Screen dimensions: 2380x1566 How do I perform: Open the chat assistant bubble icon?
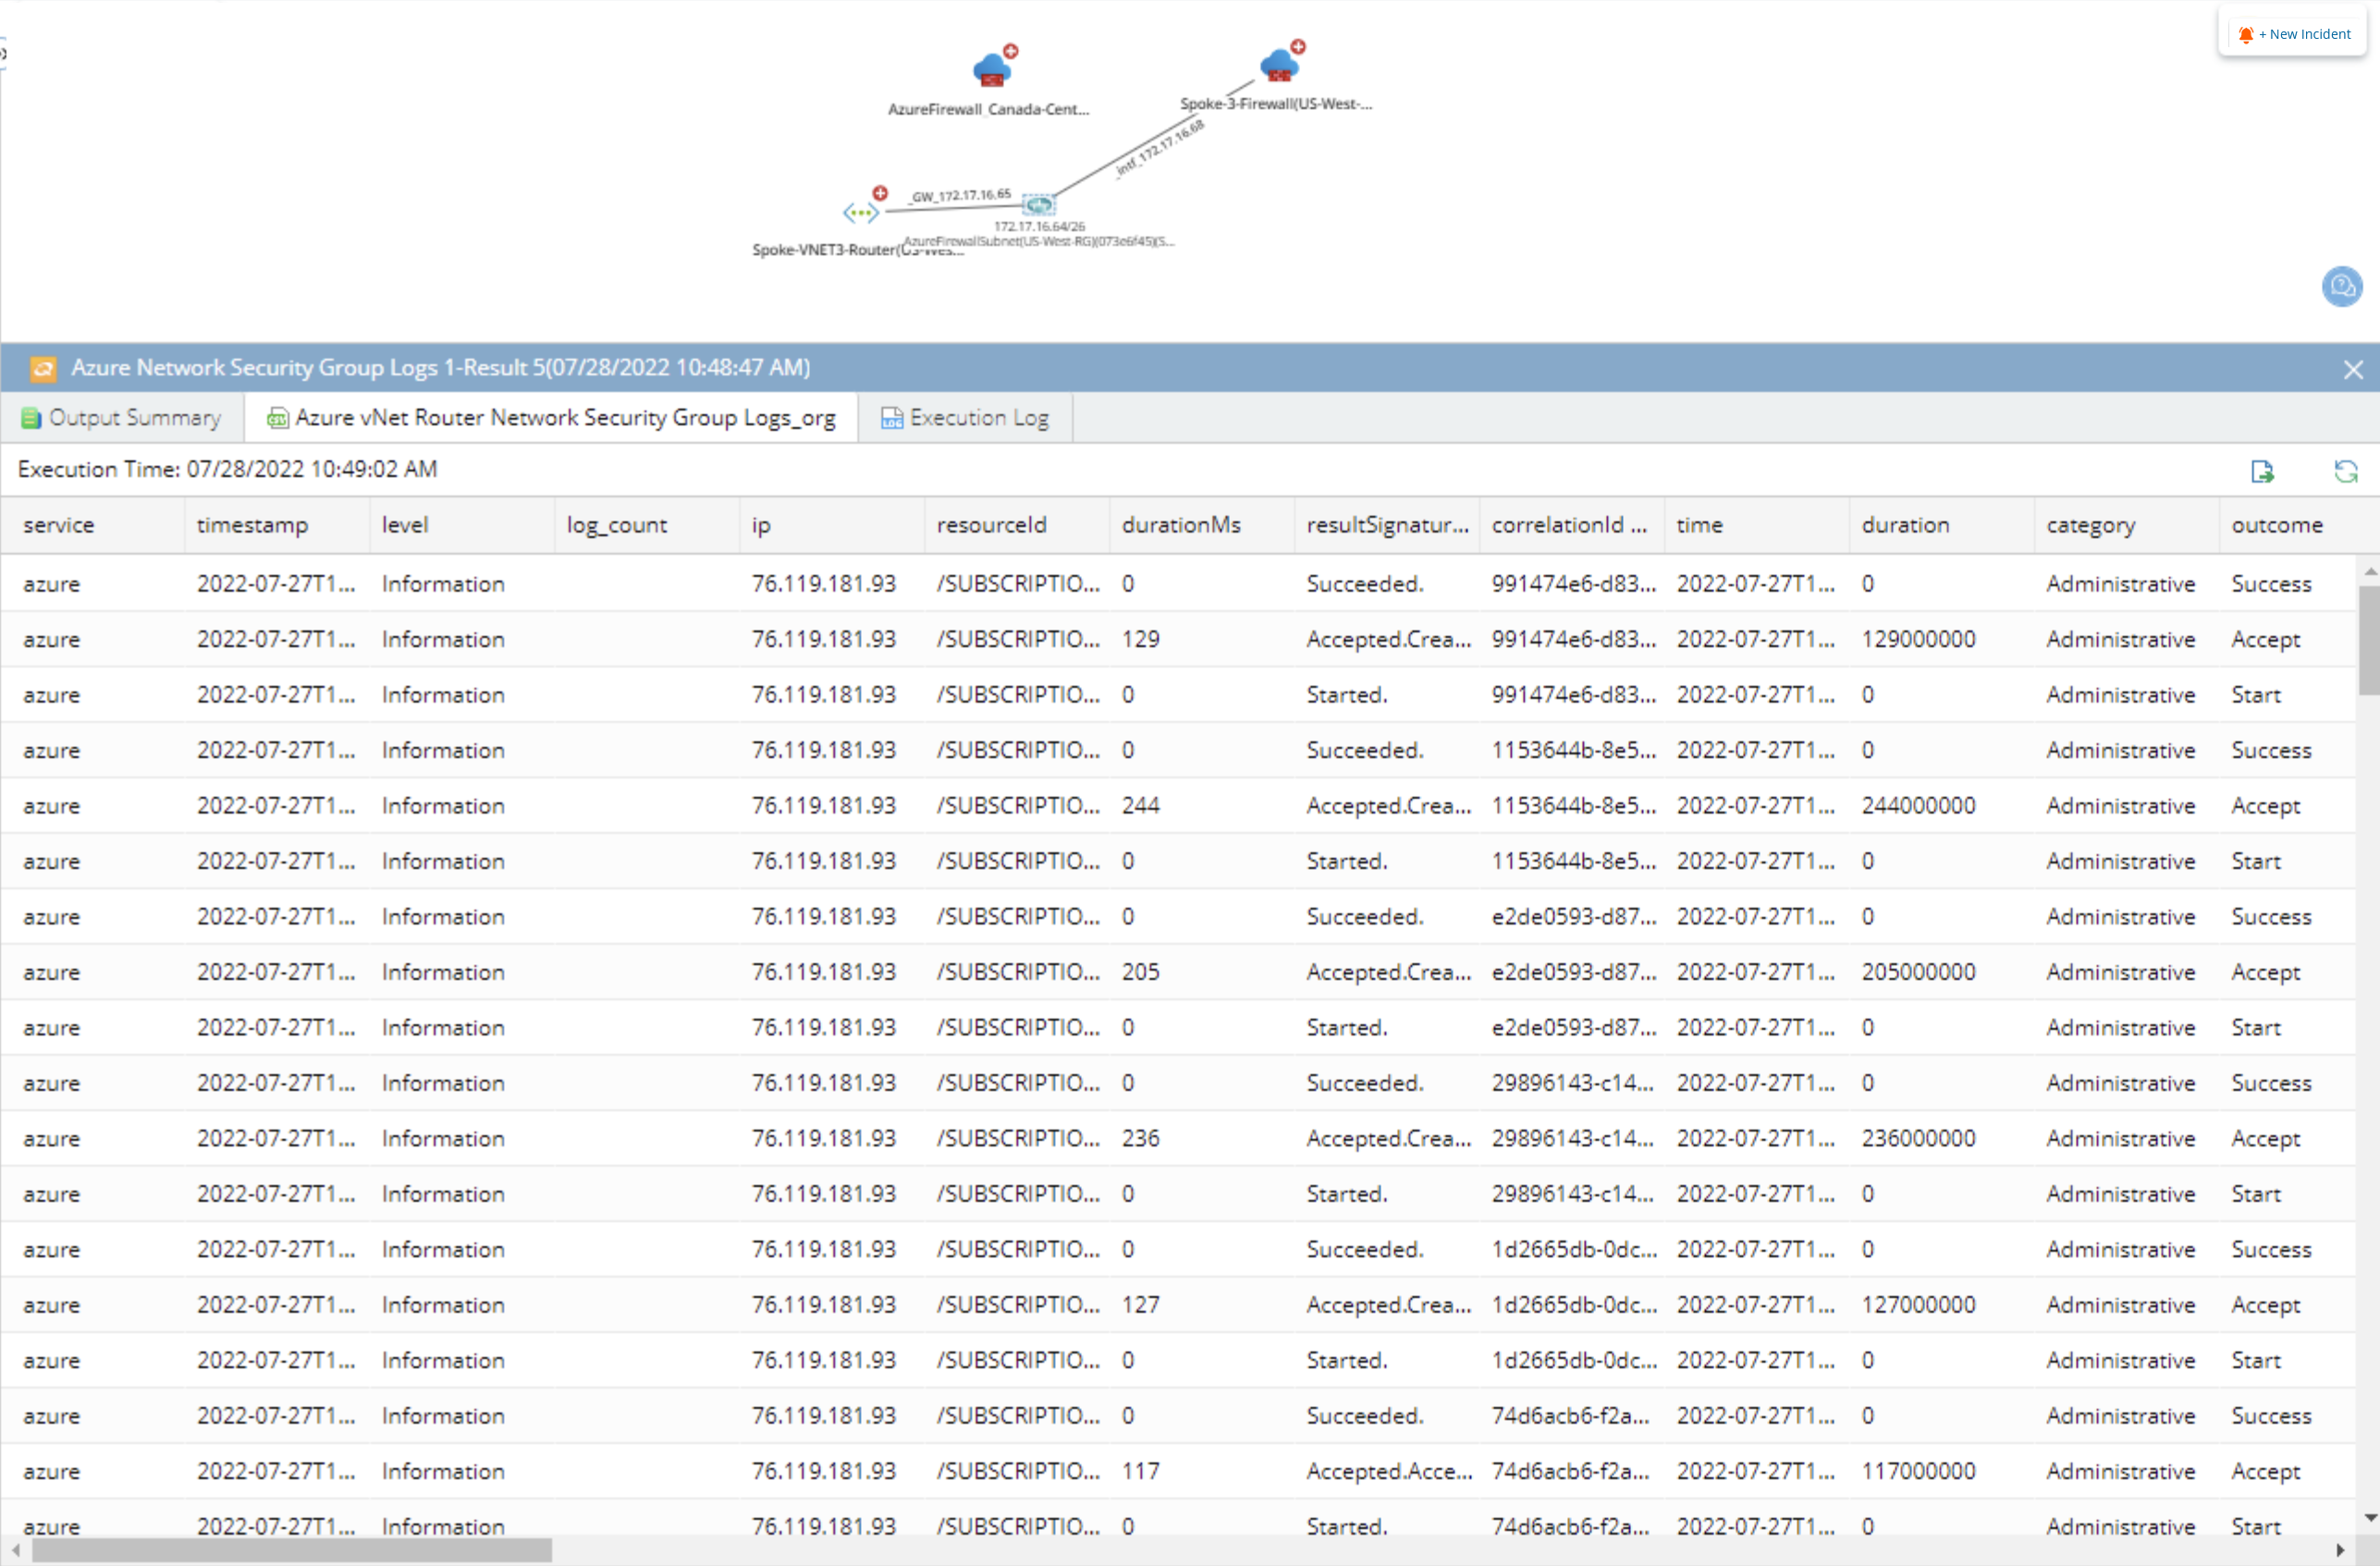point(2341,287)
